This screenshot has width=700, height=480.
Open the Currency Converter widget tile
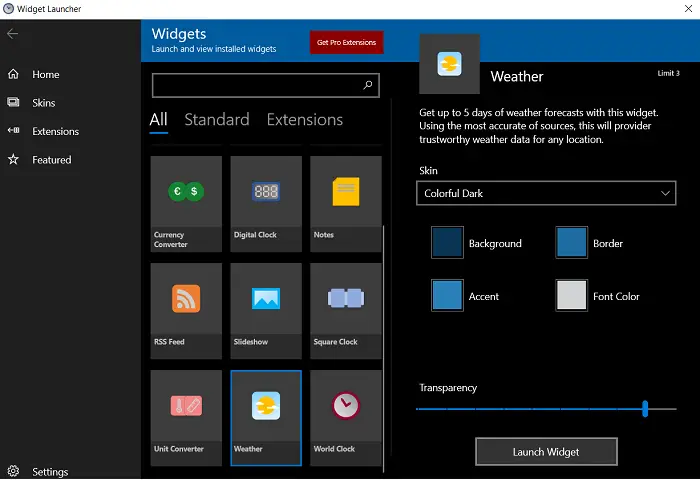186,204
